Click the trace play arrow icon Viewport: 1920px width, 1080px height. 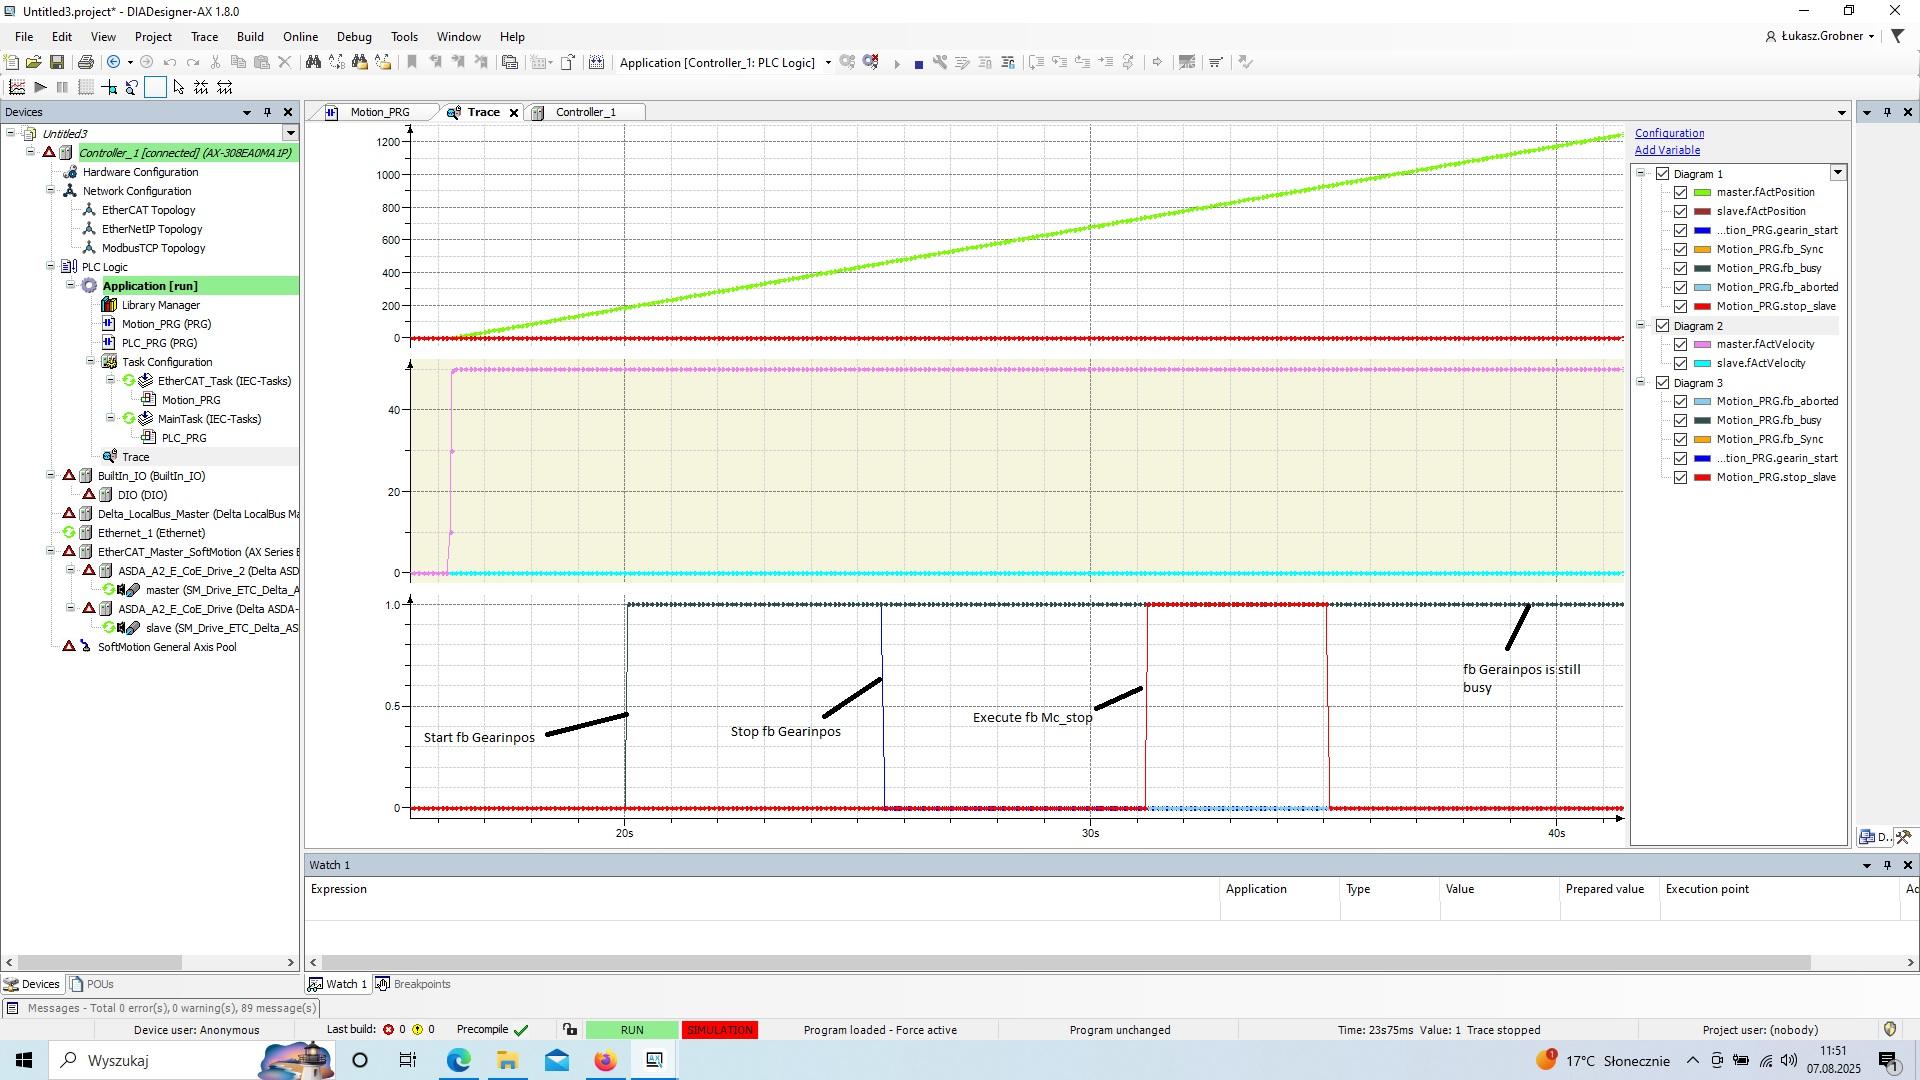point(40,88)
